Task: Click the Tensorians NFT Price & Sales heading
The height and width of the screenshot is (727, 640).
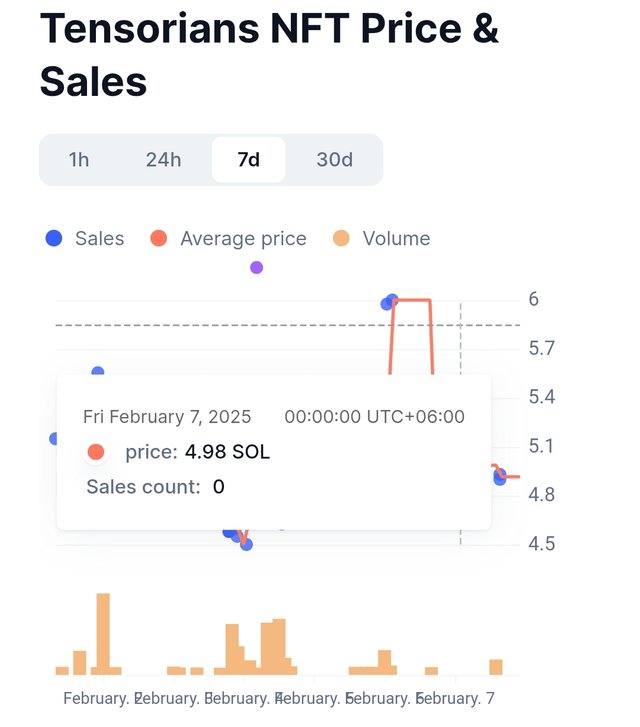Action: tap(269, 55)
